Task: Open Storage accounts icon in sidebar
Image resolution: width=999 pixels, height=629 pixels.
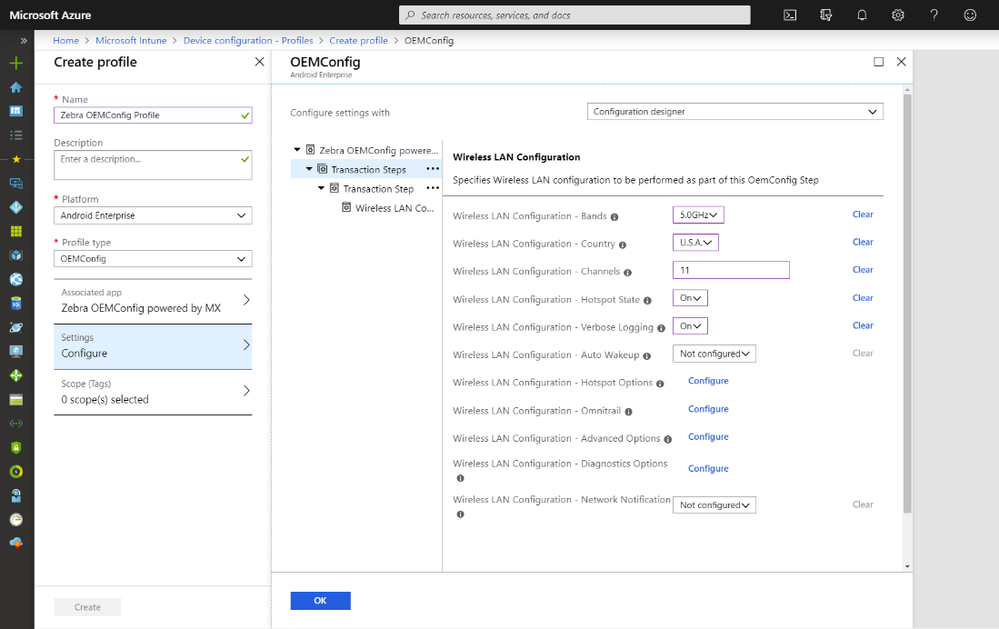Action: 17,400
